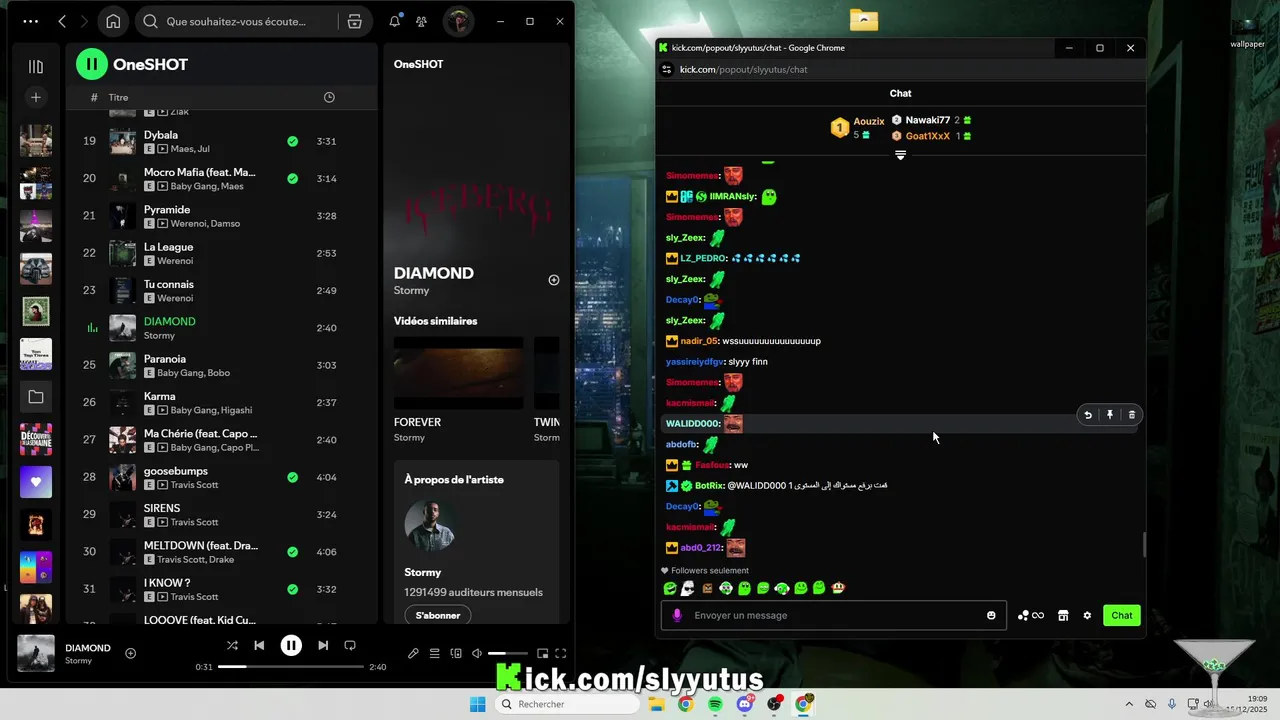Pause playback in bottom player bar
The width and height of the screenshot is (1280, 720).
tap(291, 645)
